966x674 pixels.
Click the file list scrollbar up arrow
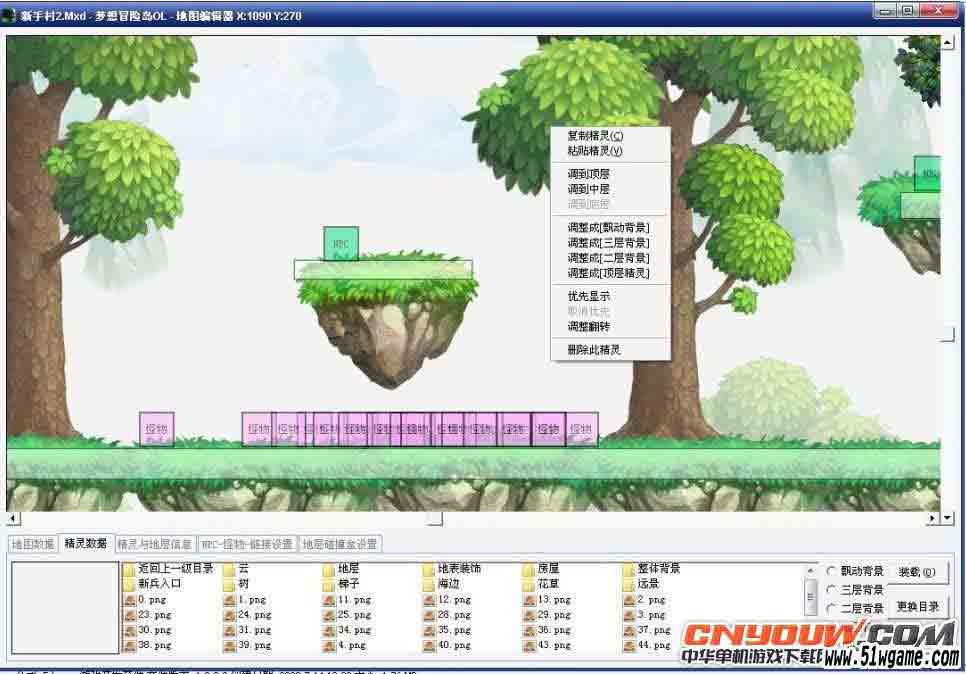[810, 570]
